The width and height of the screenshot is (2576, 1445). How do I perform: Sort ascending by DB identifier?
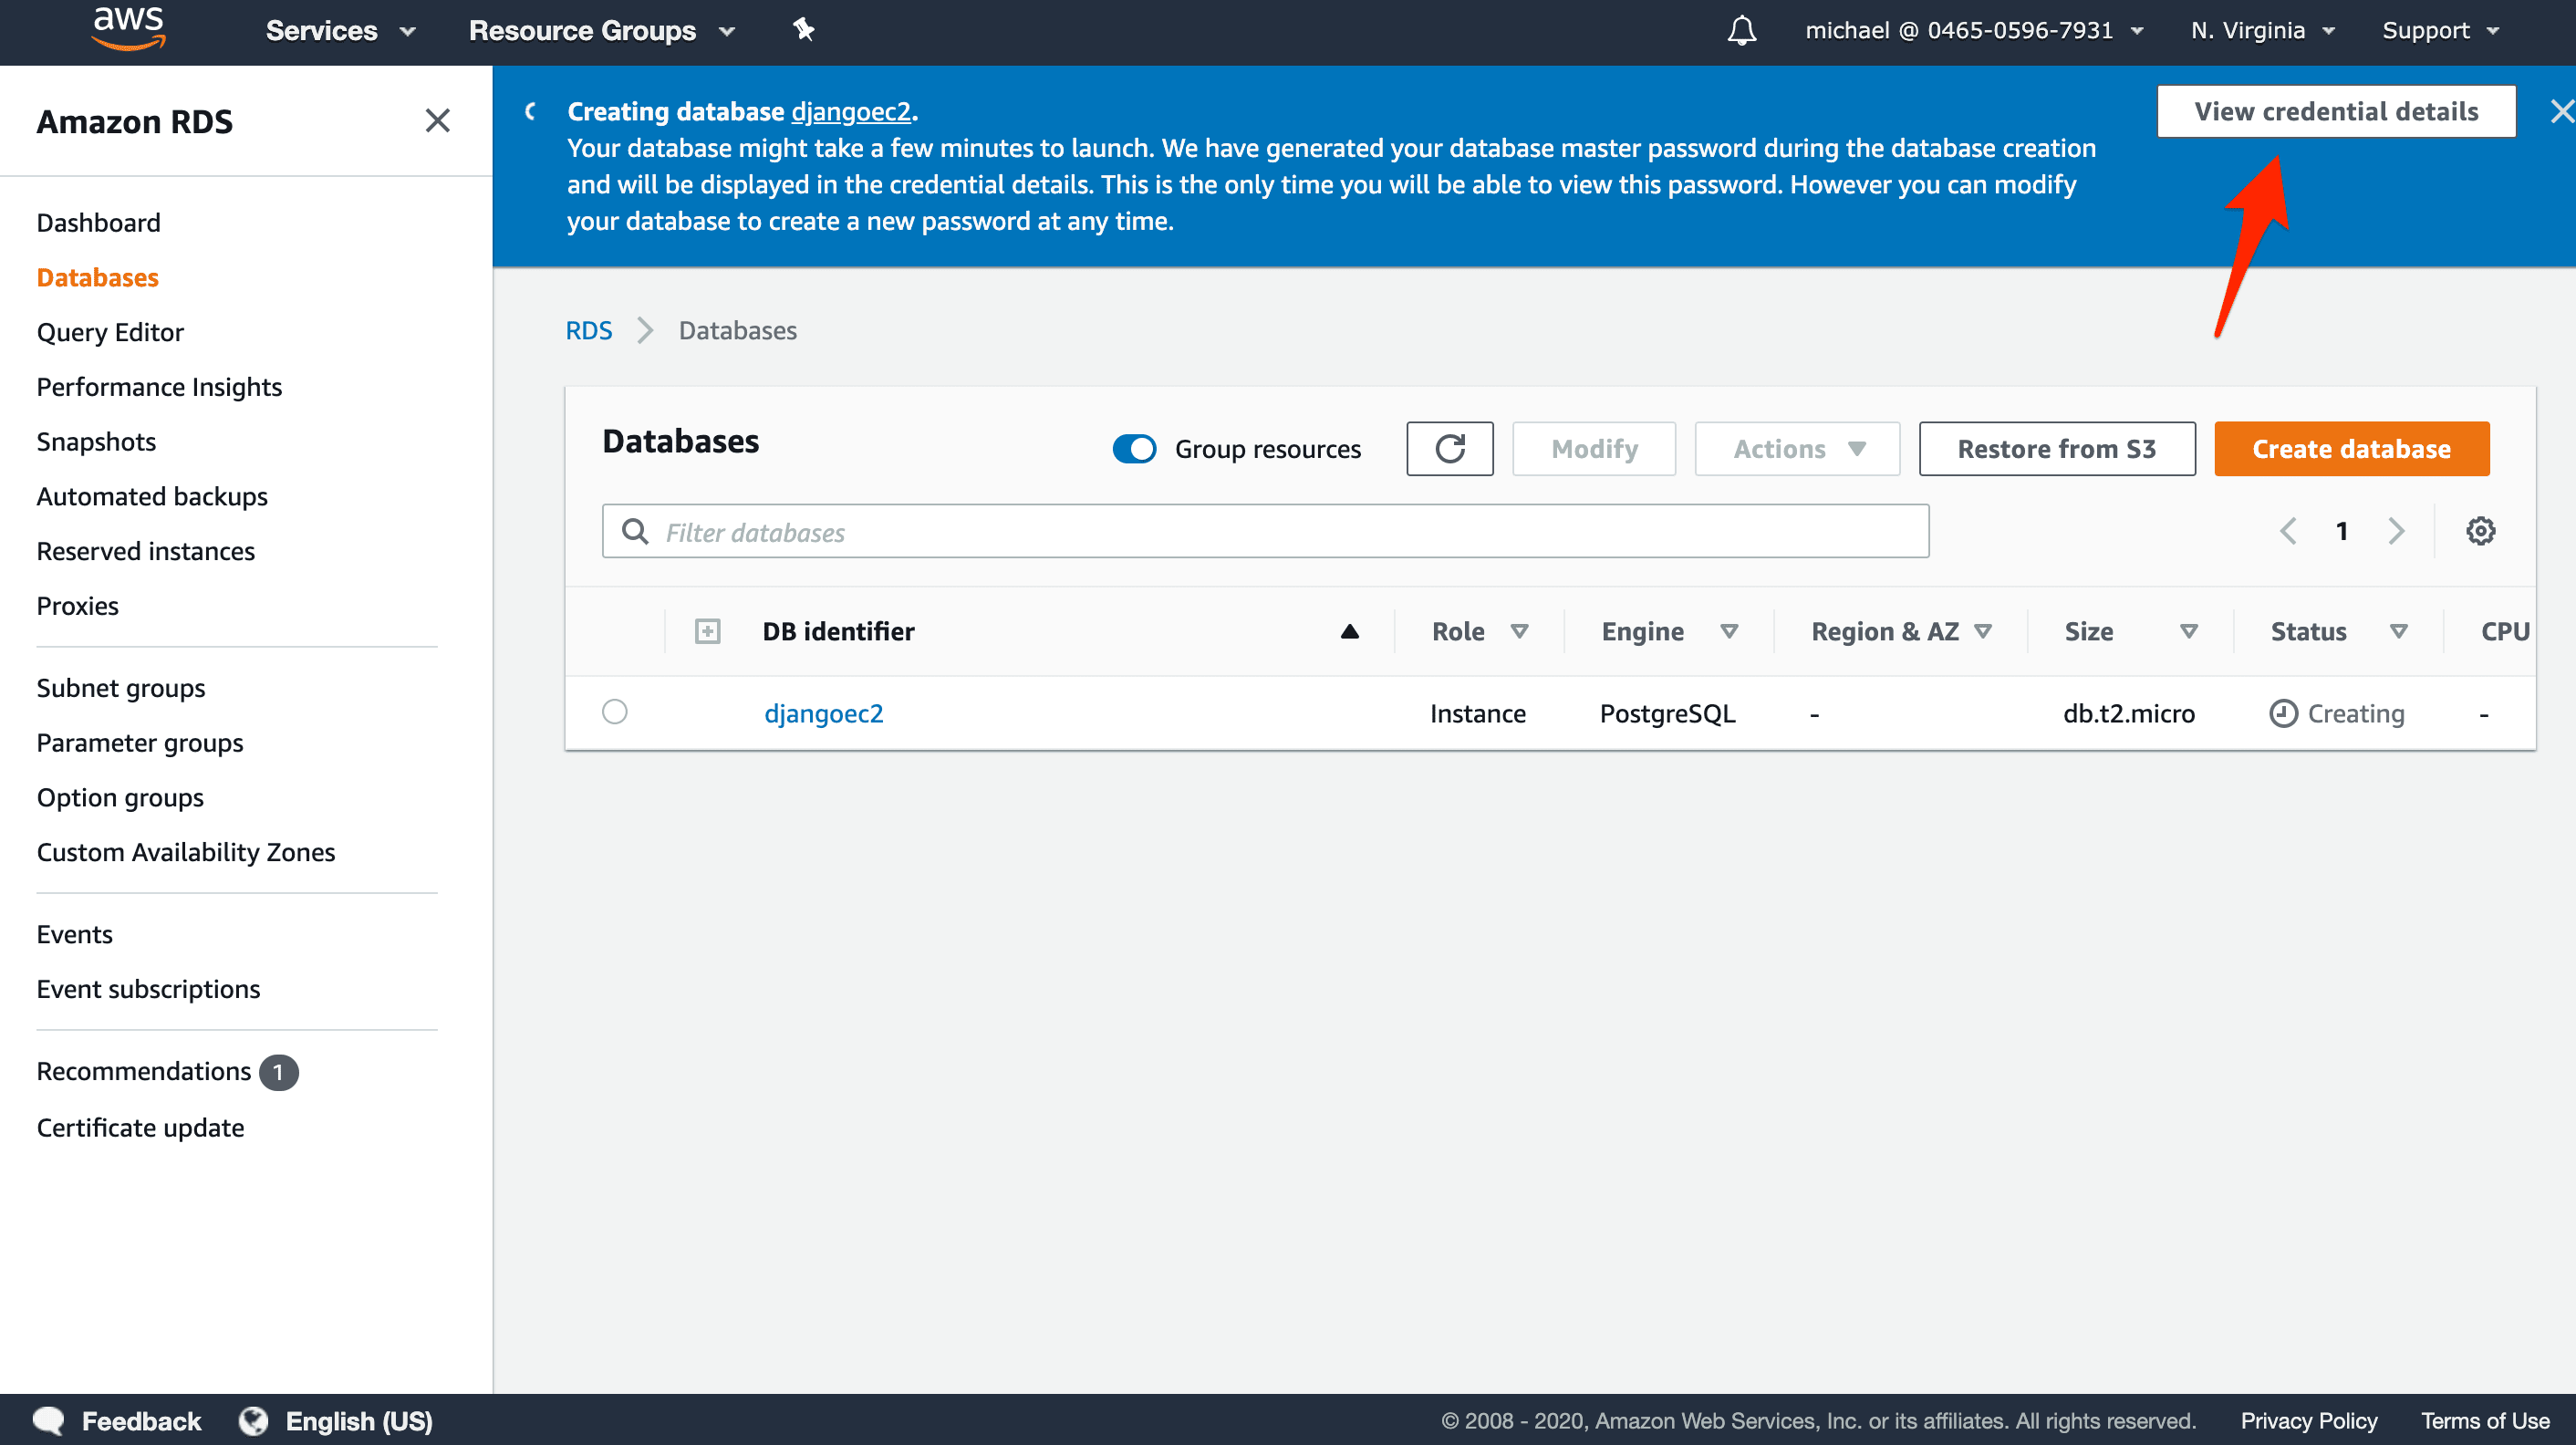tap(1349, 631)
